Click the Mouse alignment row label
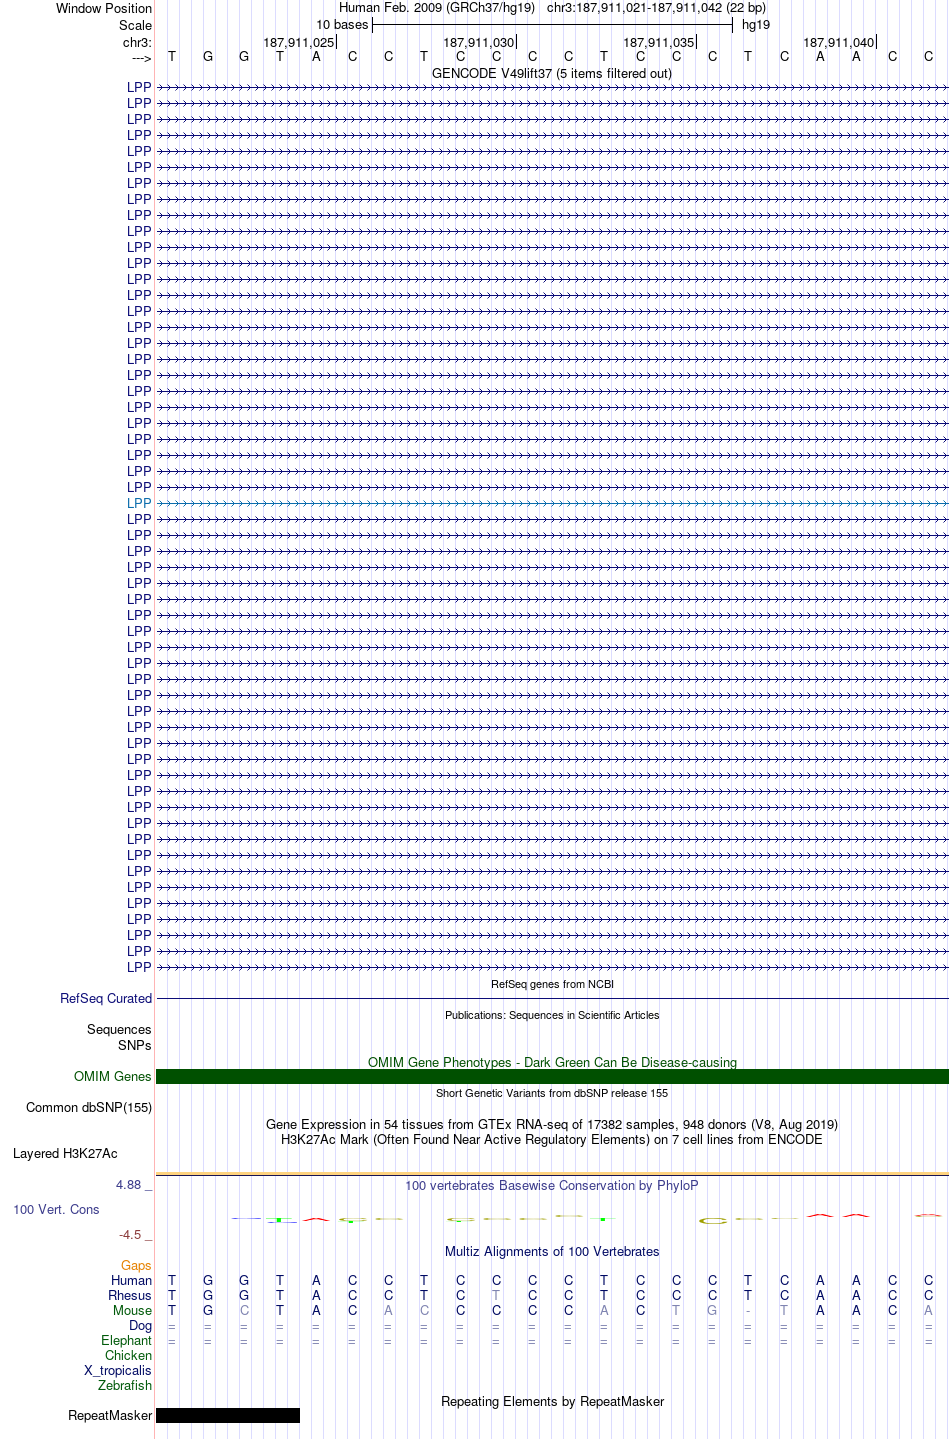Viewport: 950px width, 1439px height. point(132,1310)
